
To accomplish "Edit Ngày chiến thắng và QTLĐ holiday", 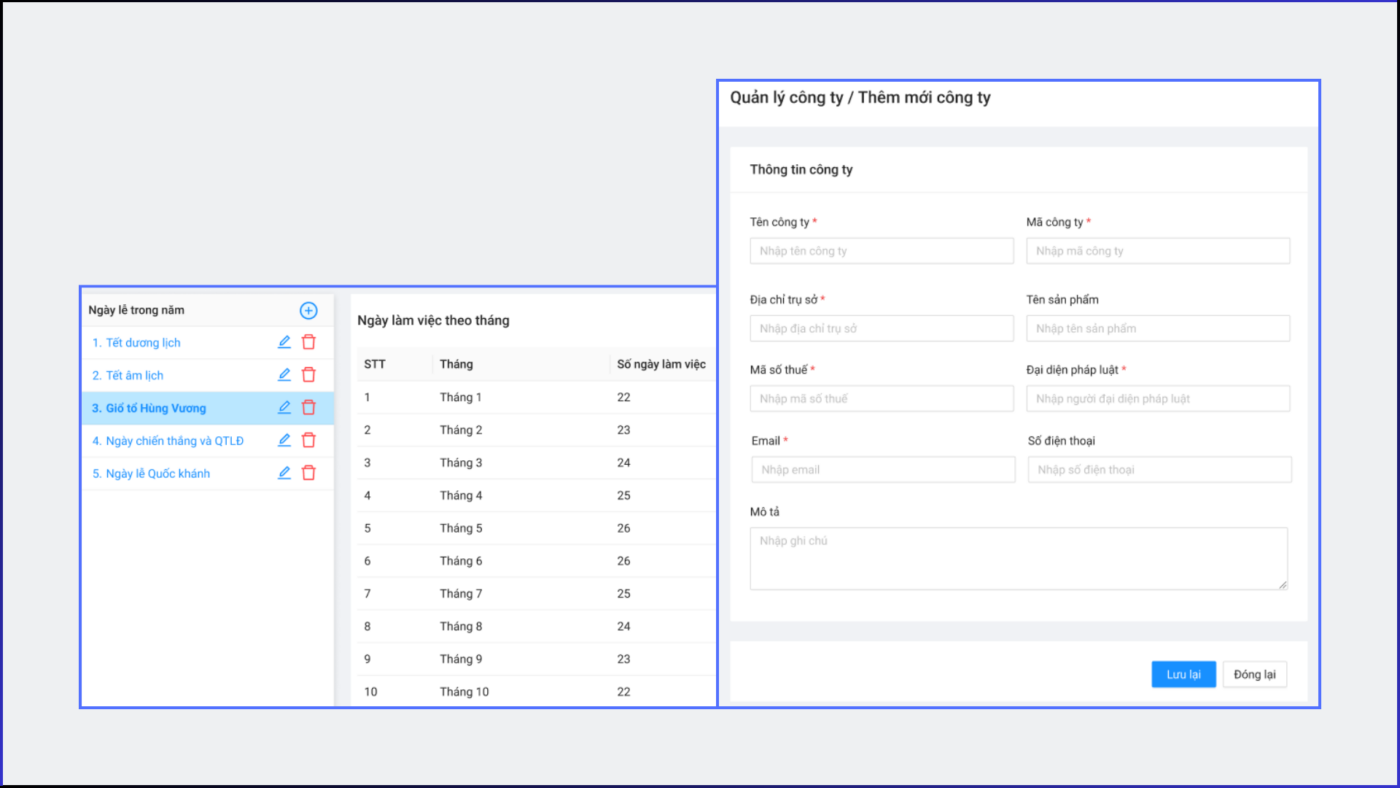I will click(284, 440).
